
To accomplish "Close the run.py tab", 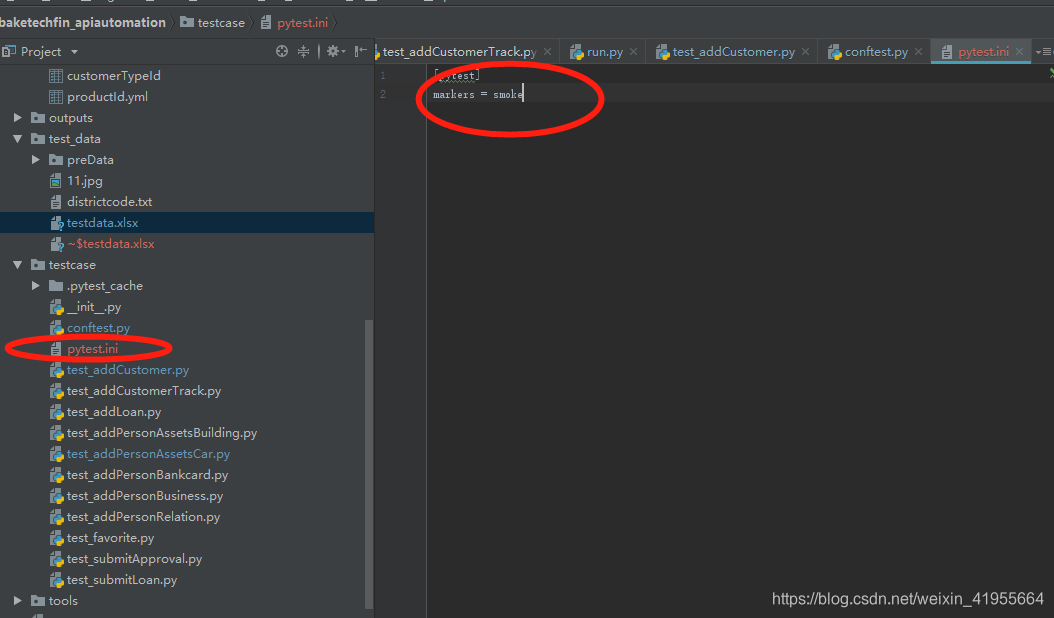I will tap(633, 52).
